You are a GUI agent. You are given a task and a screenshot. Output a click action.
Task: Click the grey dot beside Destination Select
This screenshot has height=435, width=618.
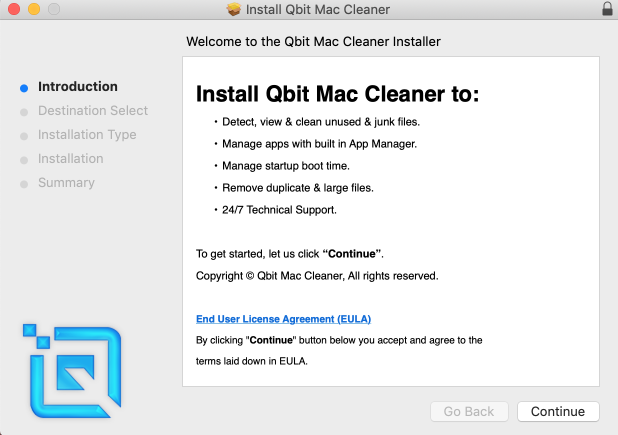click(x=25, y=111)
